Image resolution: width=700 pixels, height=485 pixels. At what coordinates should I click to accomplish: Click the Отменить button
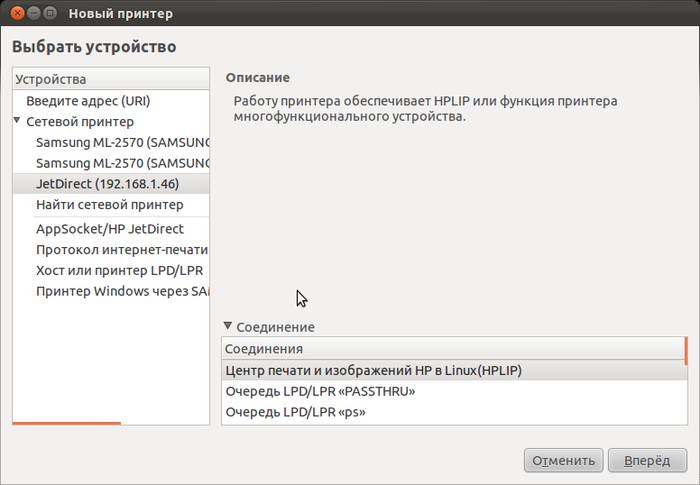click(x=563, y=461)
